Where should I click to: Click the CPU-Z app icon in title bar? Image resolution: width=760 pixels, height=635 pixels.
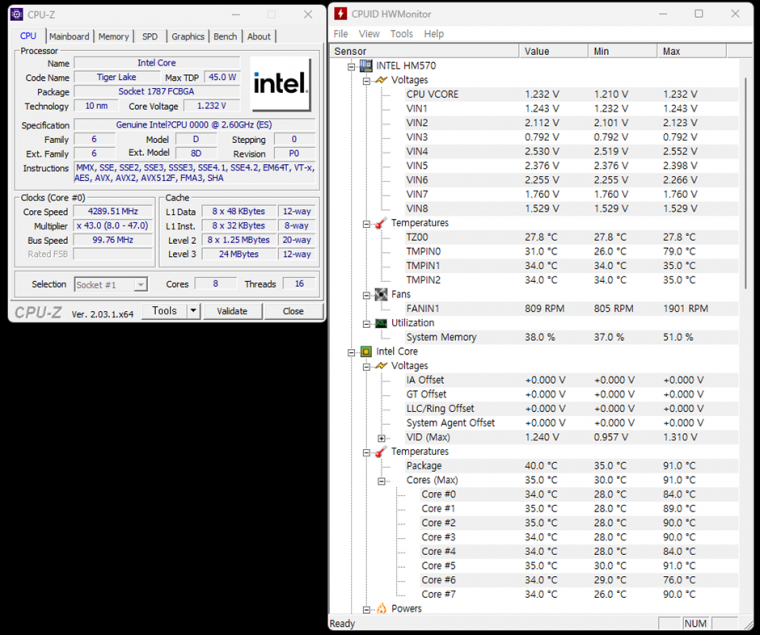click(16, 15)
